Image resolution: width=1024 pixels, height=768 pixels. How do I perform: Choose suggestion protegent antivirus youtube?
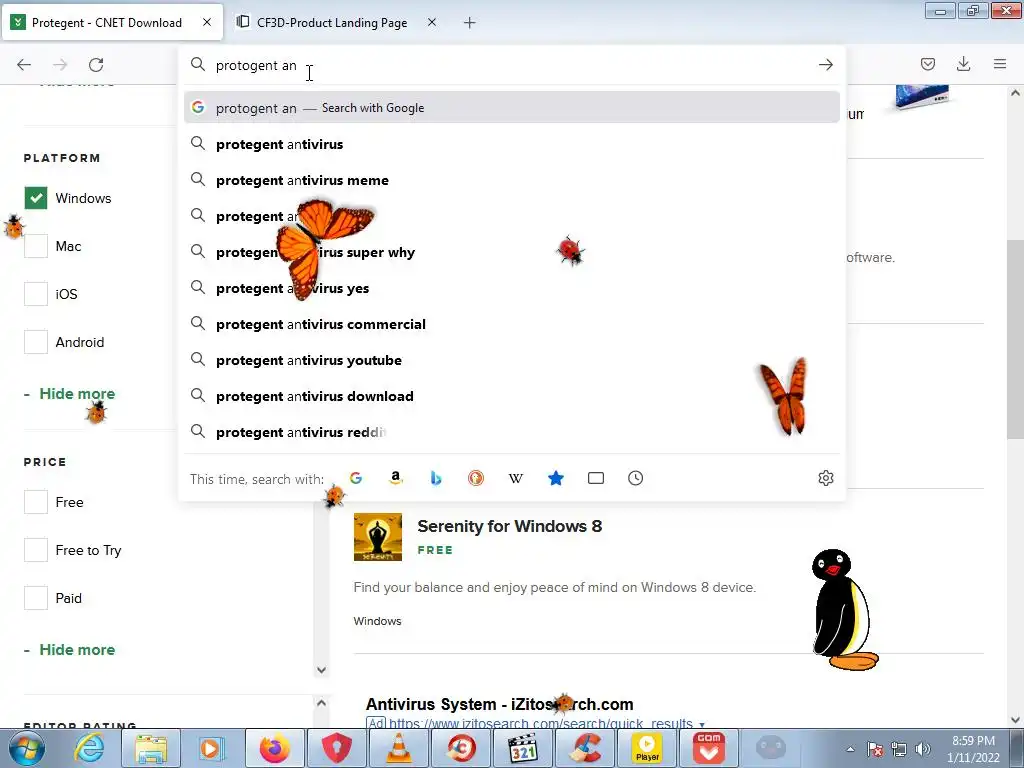[x=511, y=360]
